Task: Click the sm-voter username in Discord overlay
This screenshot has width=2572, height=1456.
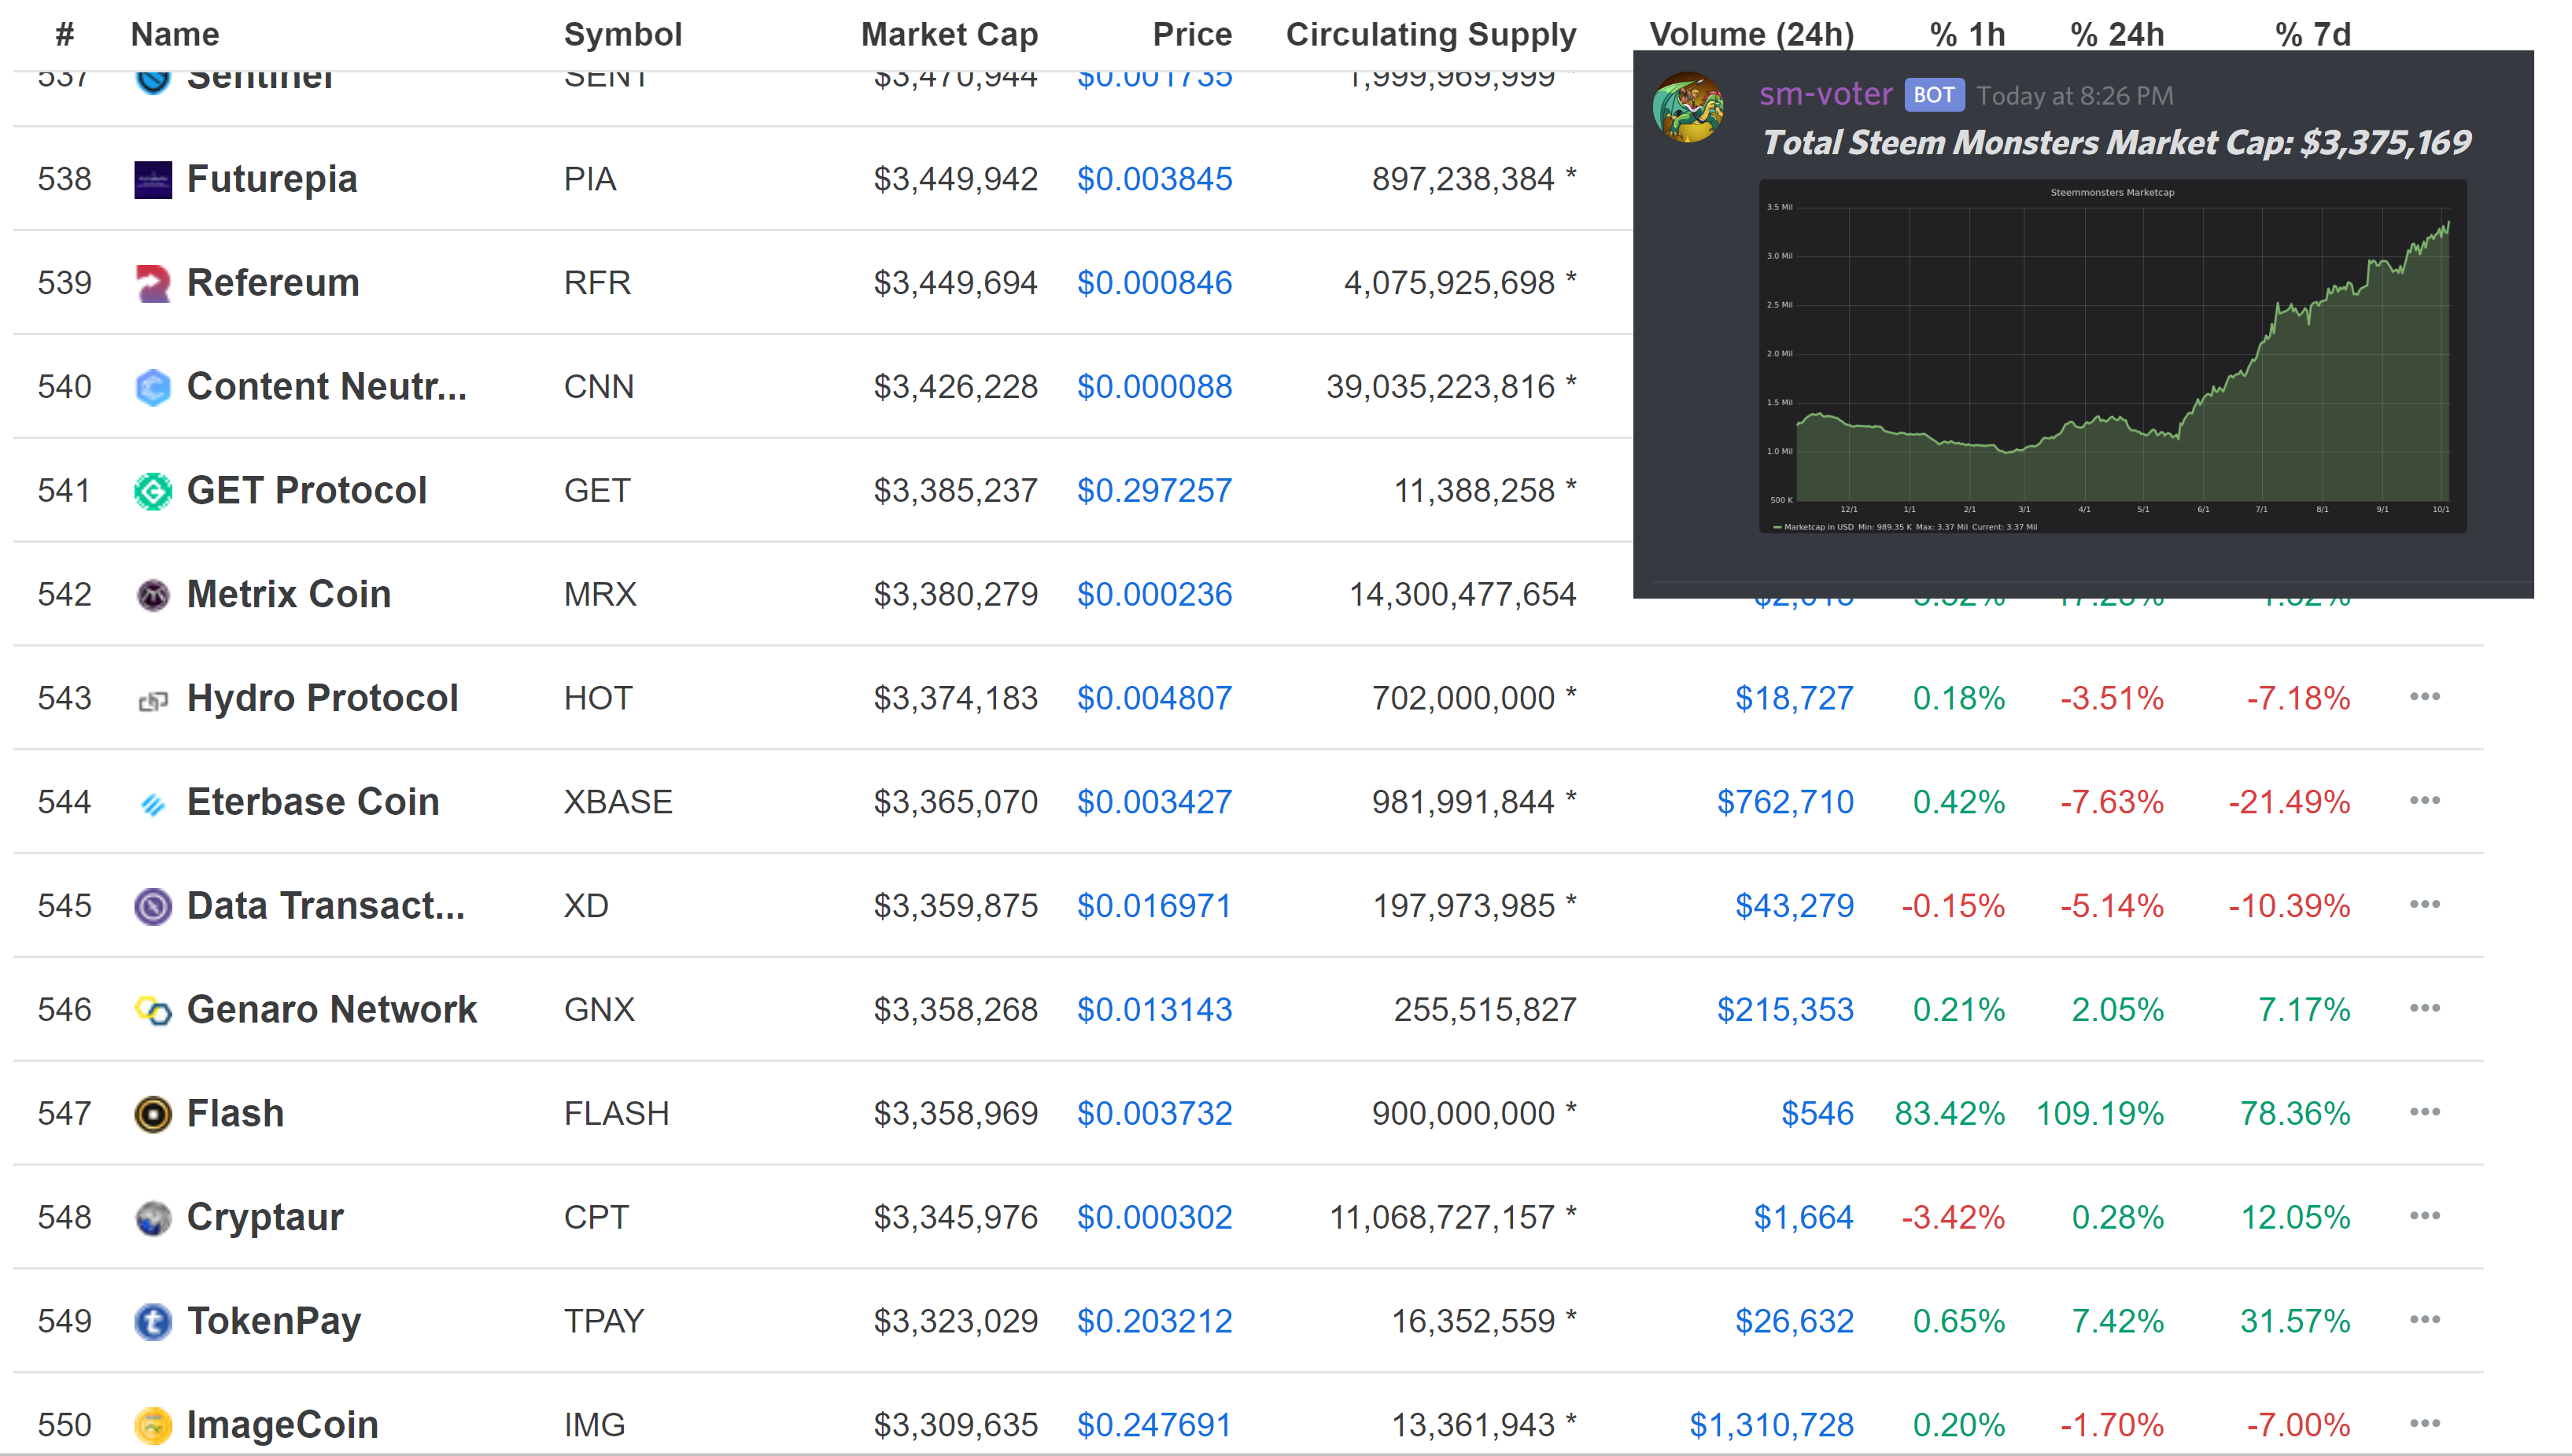Action: (x=1826, y=95)
